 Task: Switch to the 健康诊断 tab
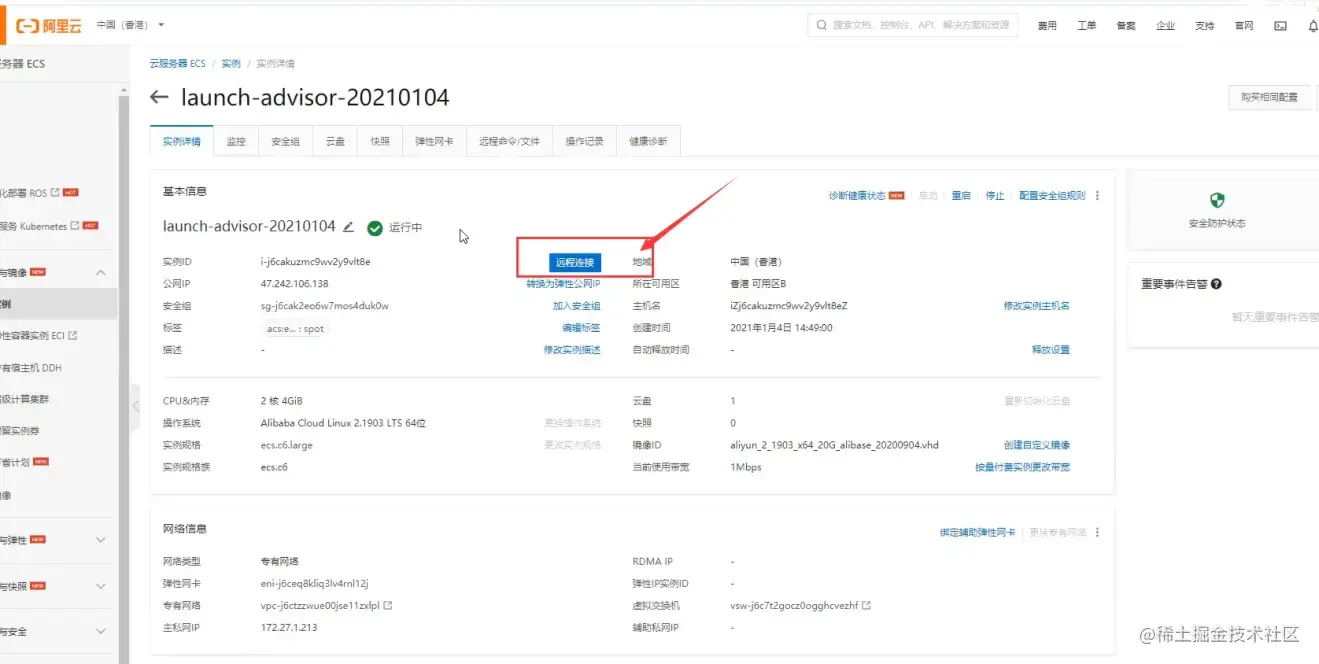648,141
